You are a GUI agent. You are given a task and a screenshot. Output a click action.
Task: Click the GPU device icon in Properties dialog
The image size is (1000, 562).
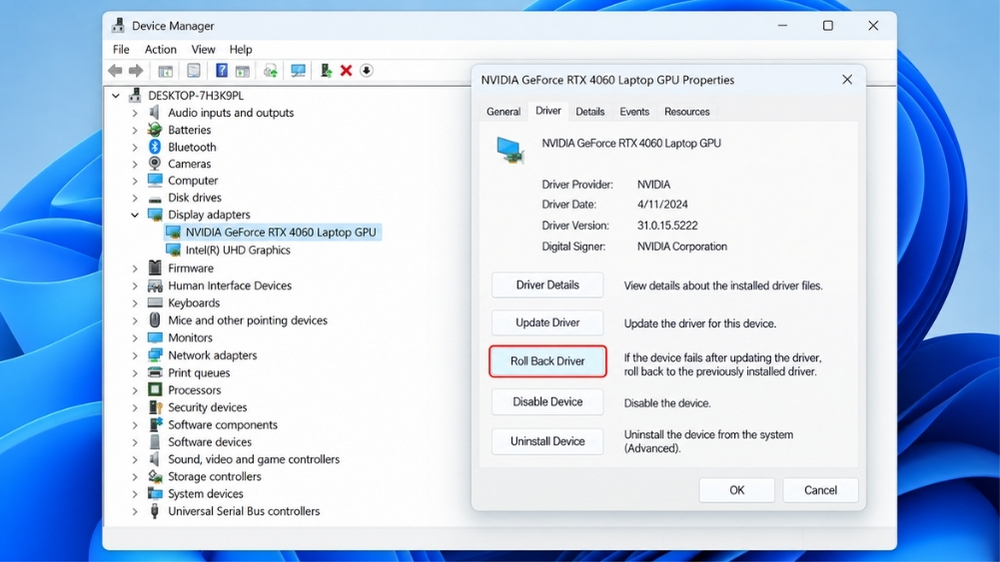click(x=510, y=151)
